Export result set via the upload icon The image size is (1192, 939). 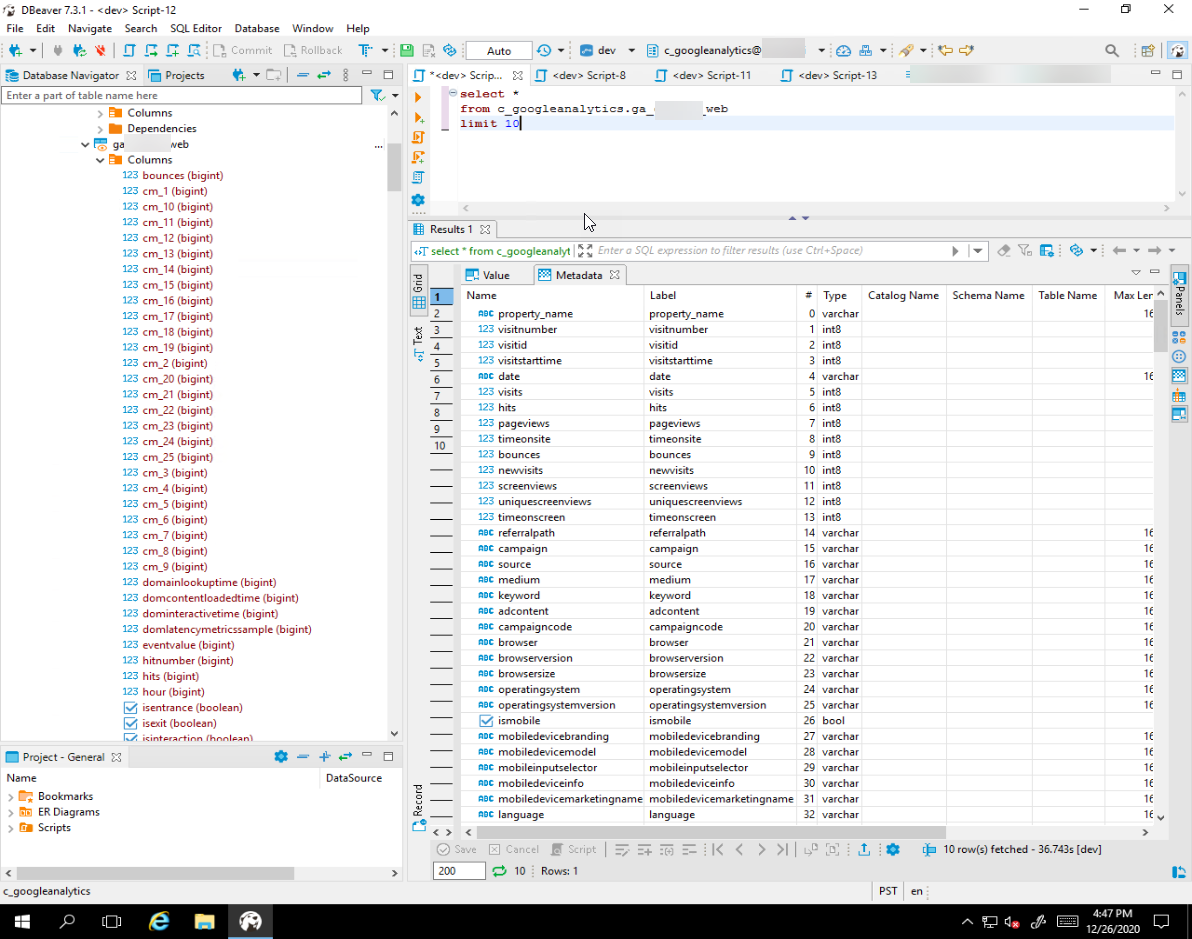click(865, 849)
